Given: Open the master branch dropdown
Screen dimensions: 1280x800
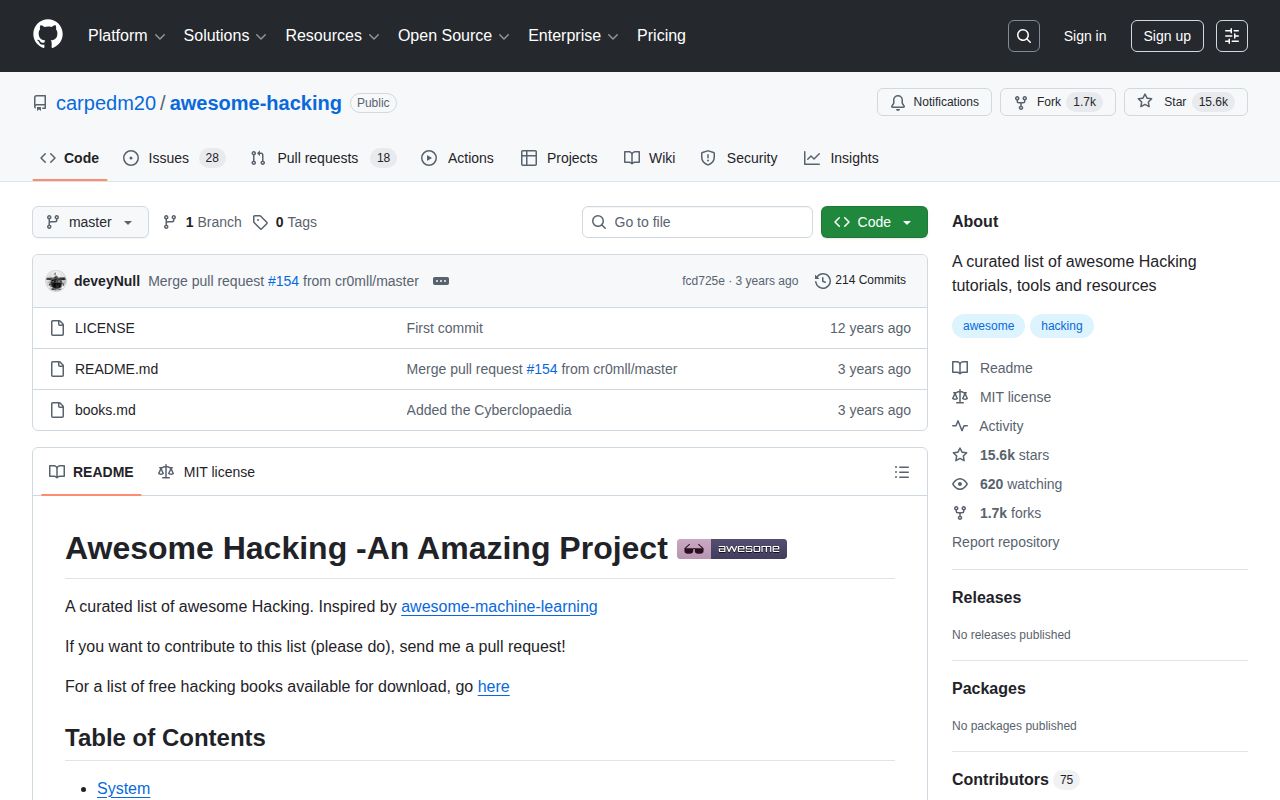Looking at the screenshot, I should 89,222.
